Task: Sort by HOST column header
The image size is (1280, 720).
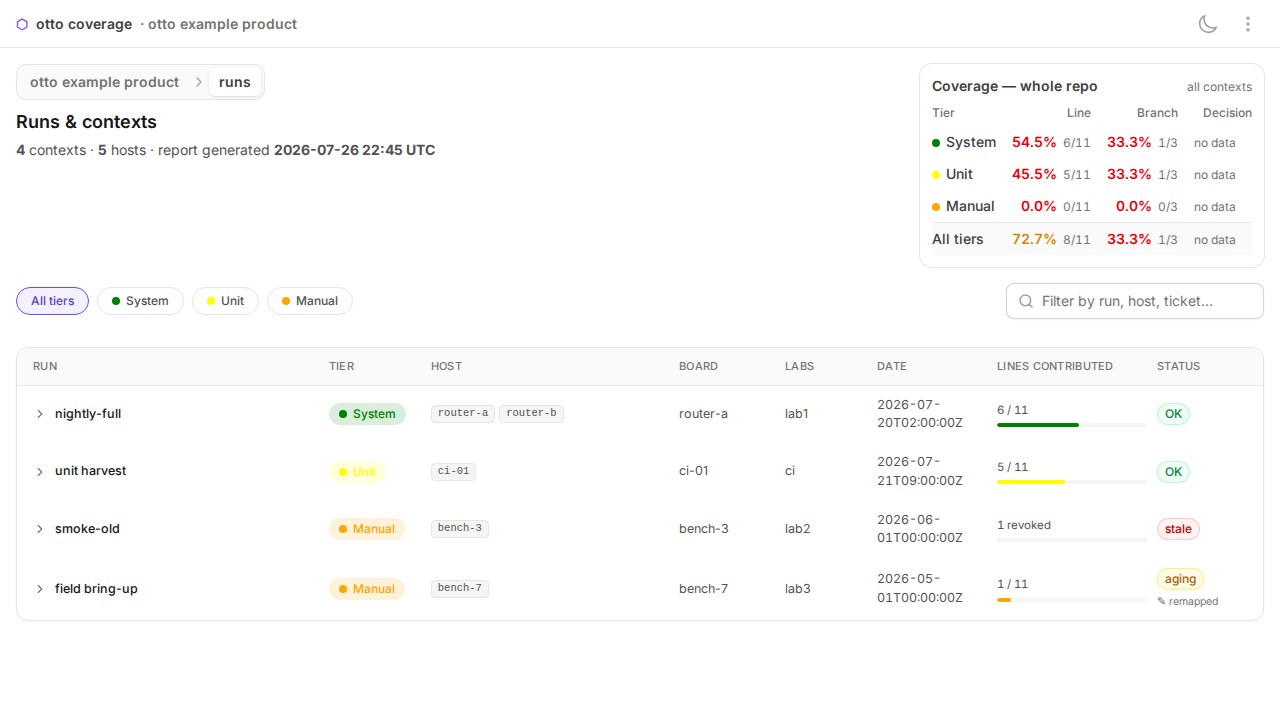Action: pyautogui.click(x=446, y=366)
